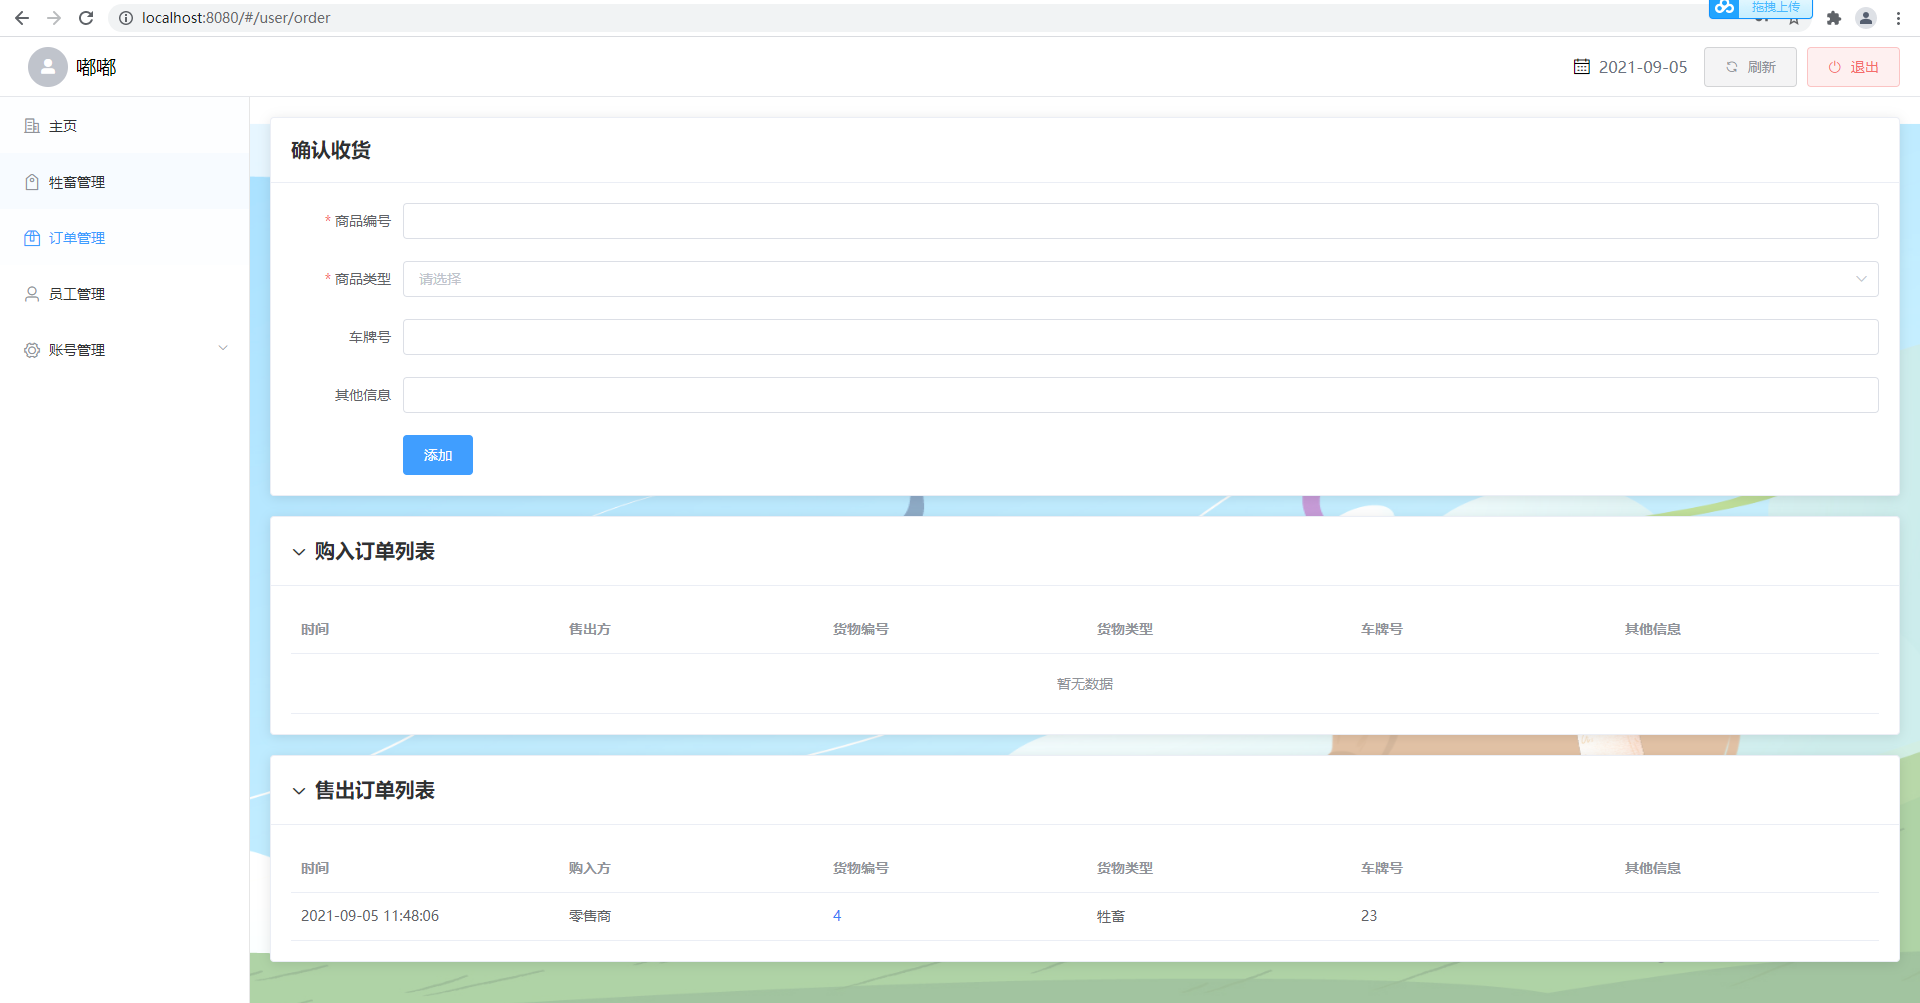The image size is (1920, 1003).
Task: Open the Chrome profile icon
Action: pyautogui.click(x=1866, y=18)
